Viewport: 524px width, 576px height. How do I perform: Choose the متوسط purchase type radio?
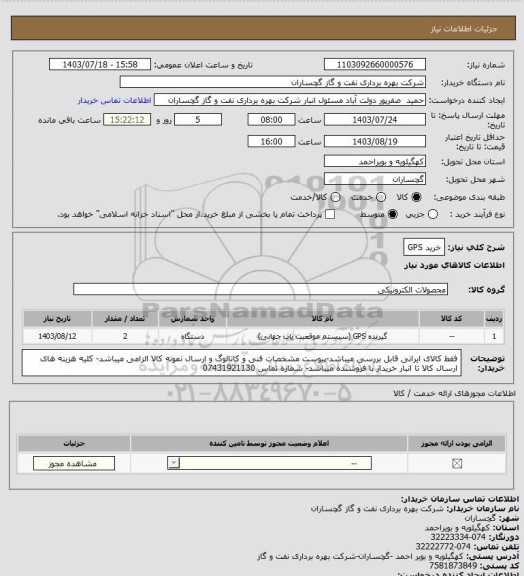[x=393, y=214]
